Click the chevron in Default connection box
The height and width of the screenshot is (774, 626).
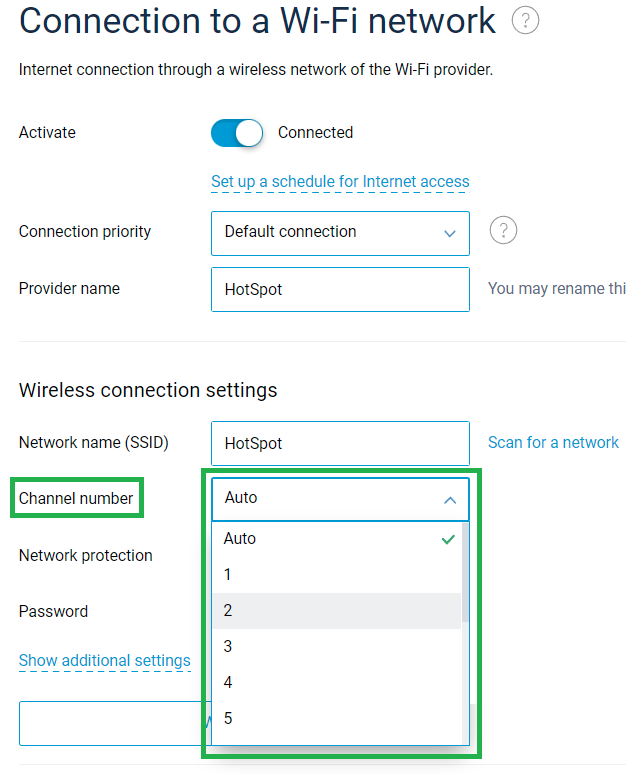450,233
